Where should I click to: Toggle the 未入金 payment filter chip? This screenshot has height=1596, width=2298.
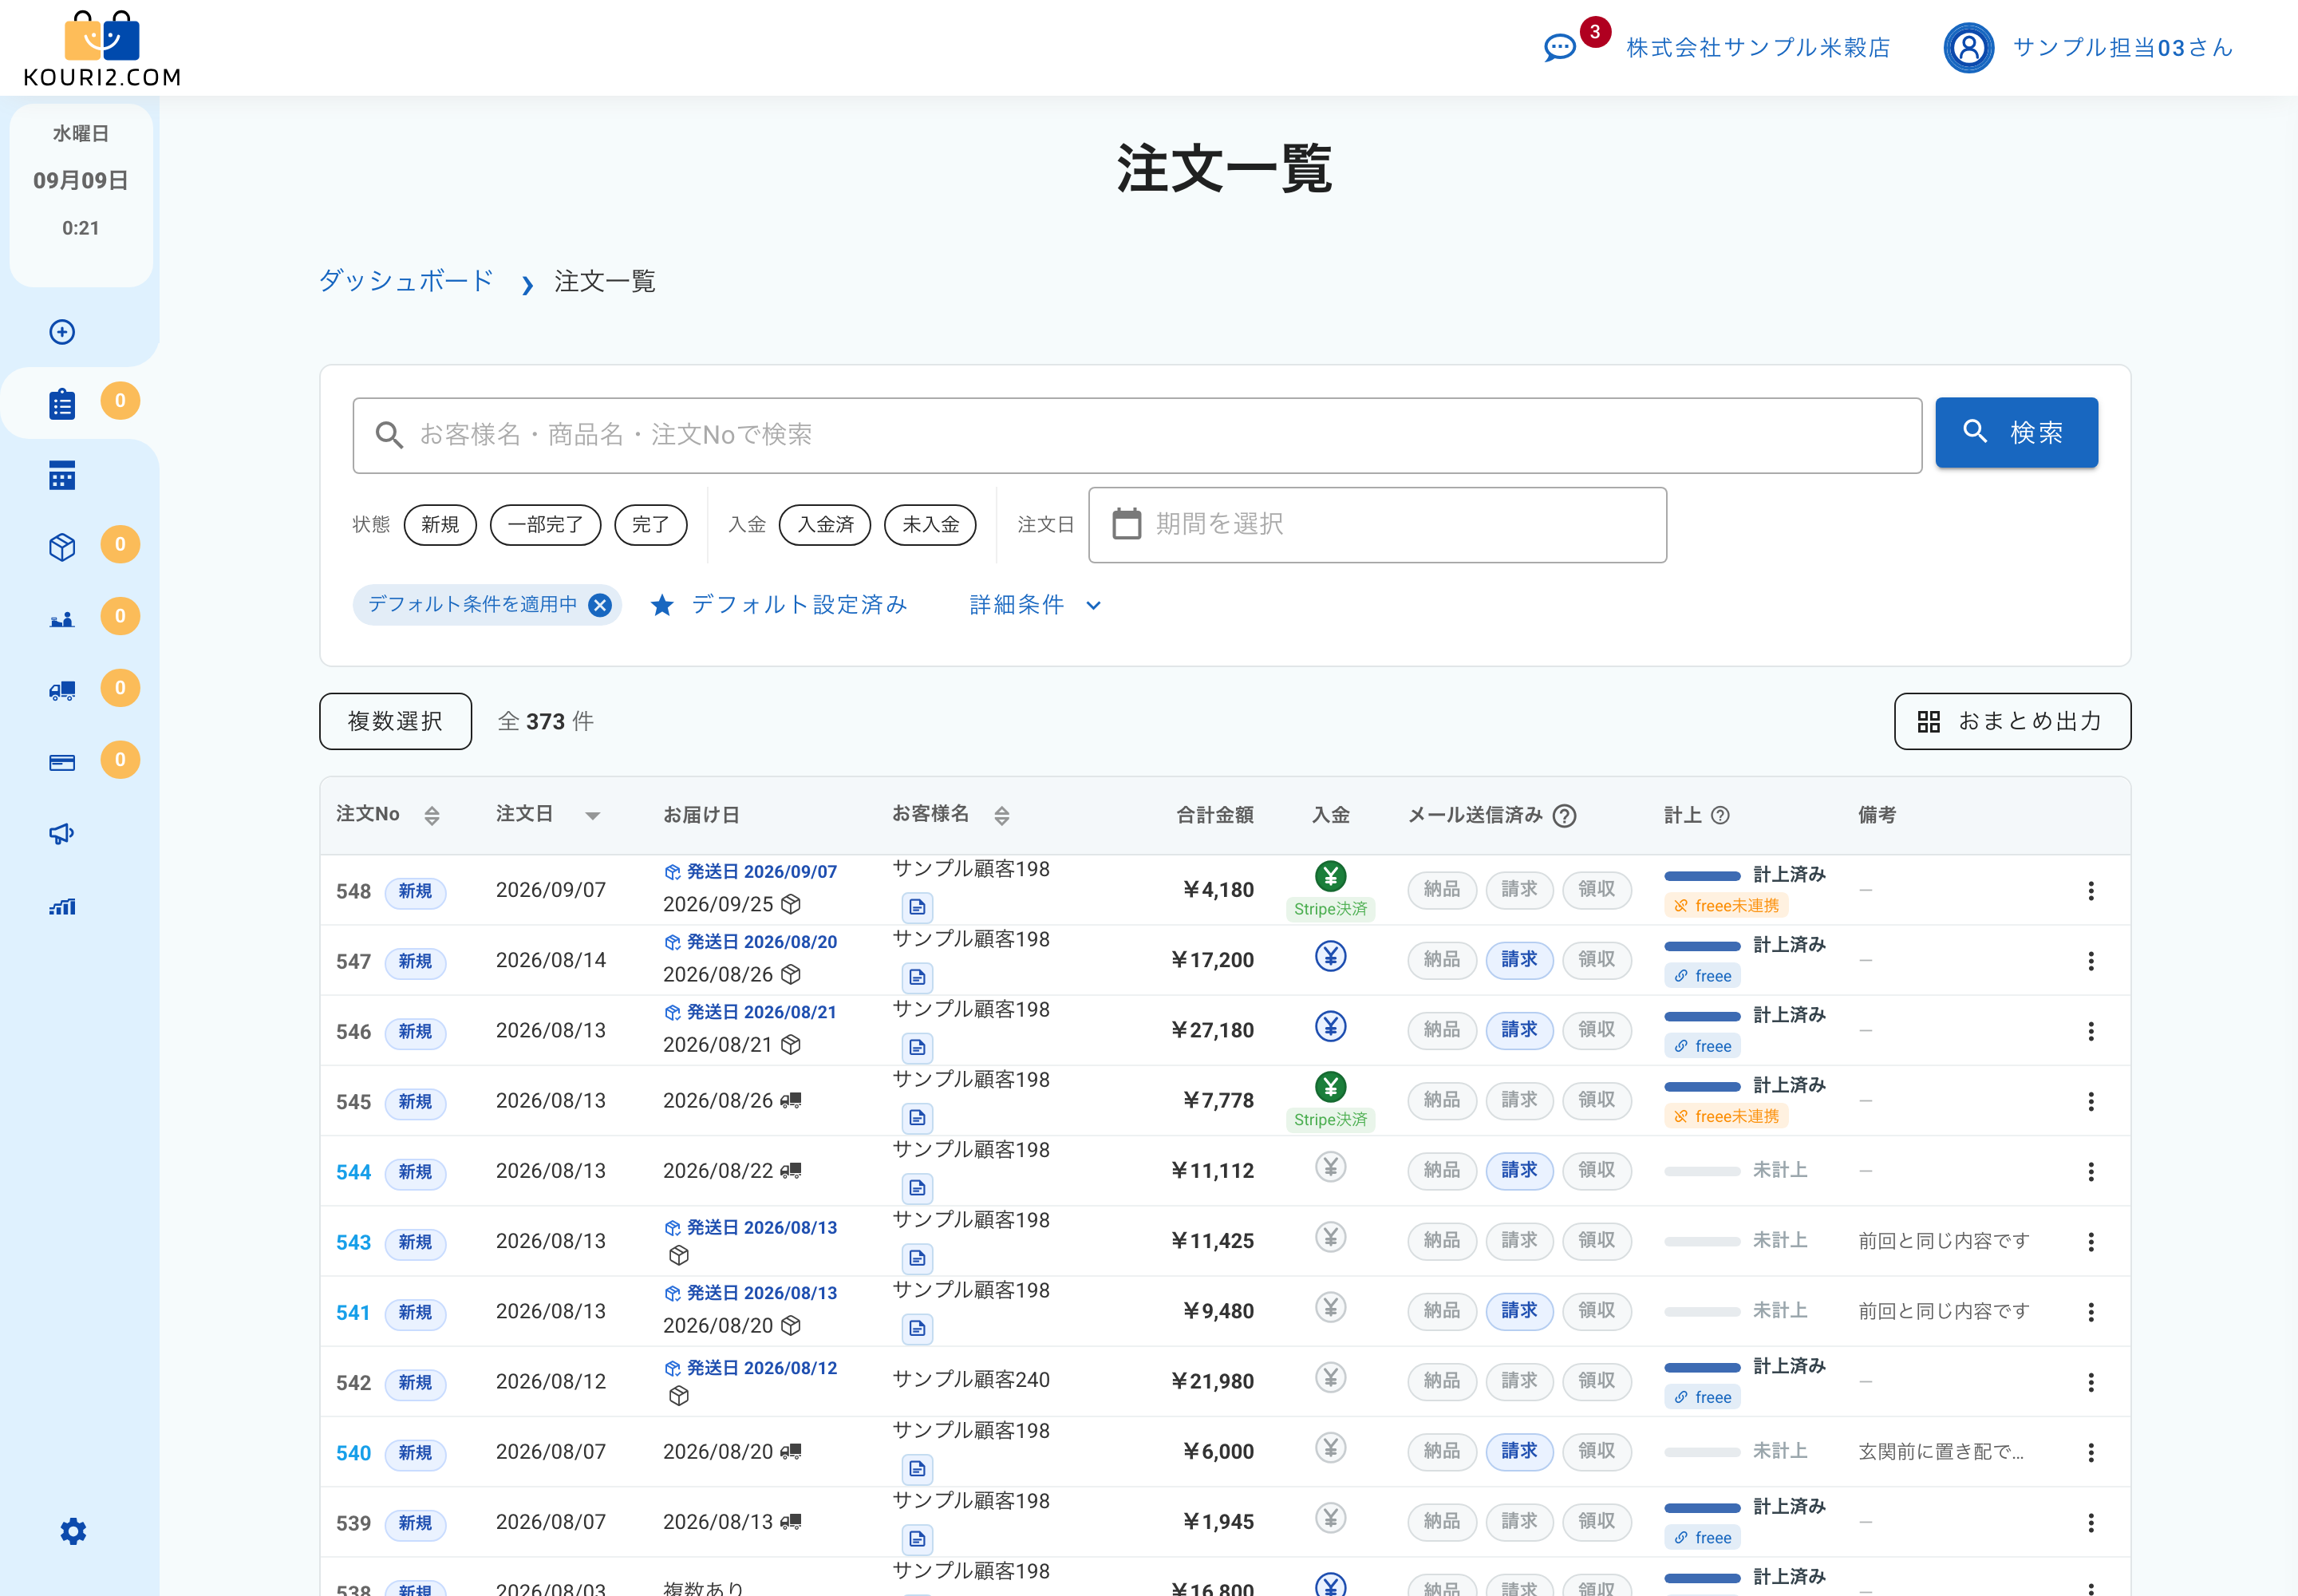point(930,524)
